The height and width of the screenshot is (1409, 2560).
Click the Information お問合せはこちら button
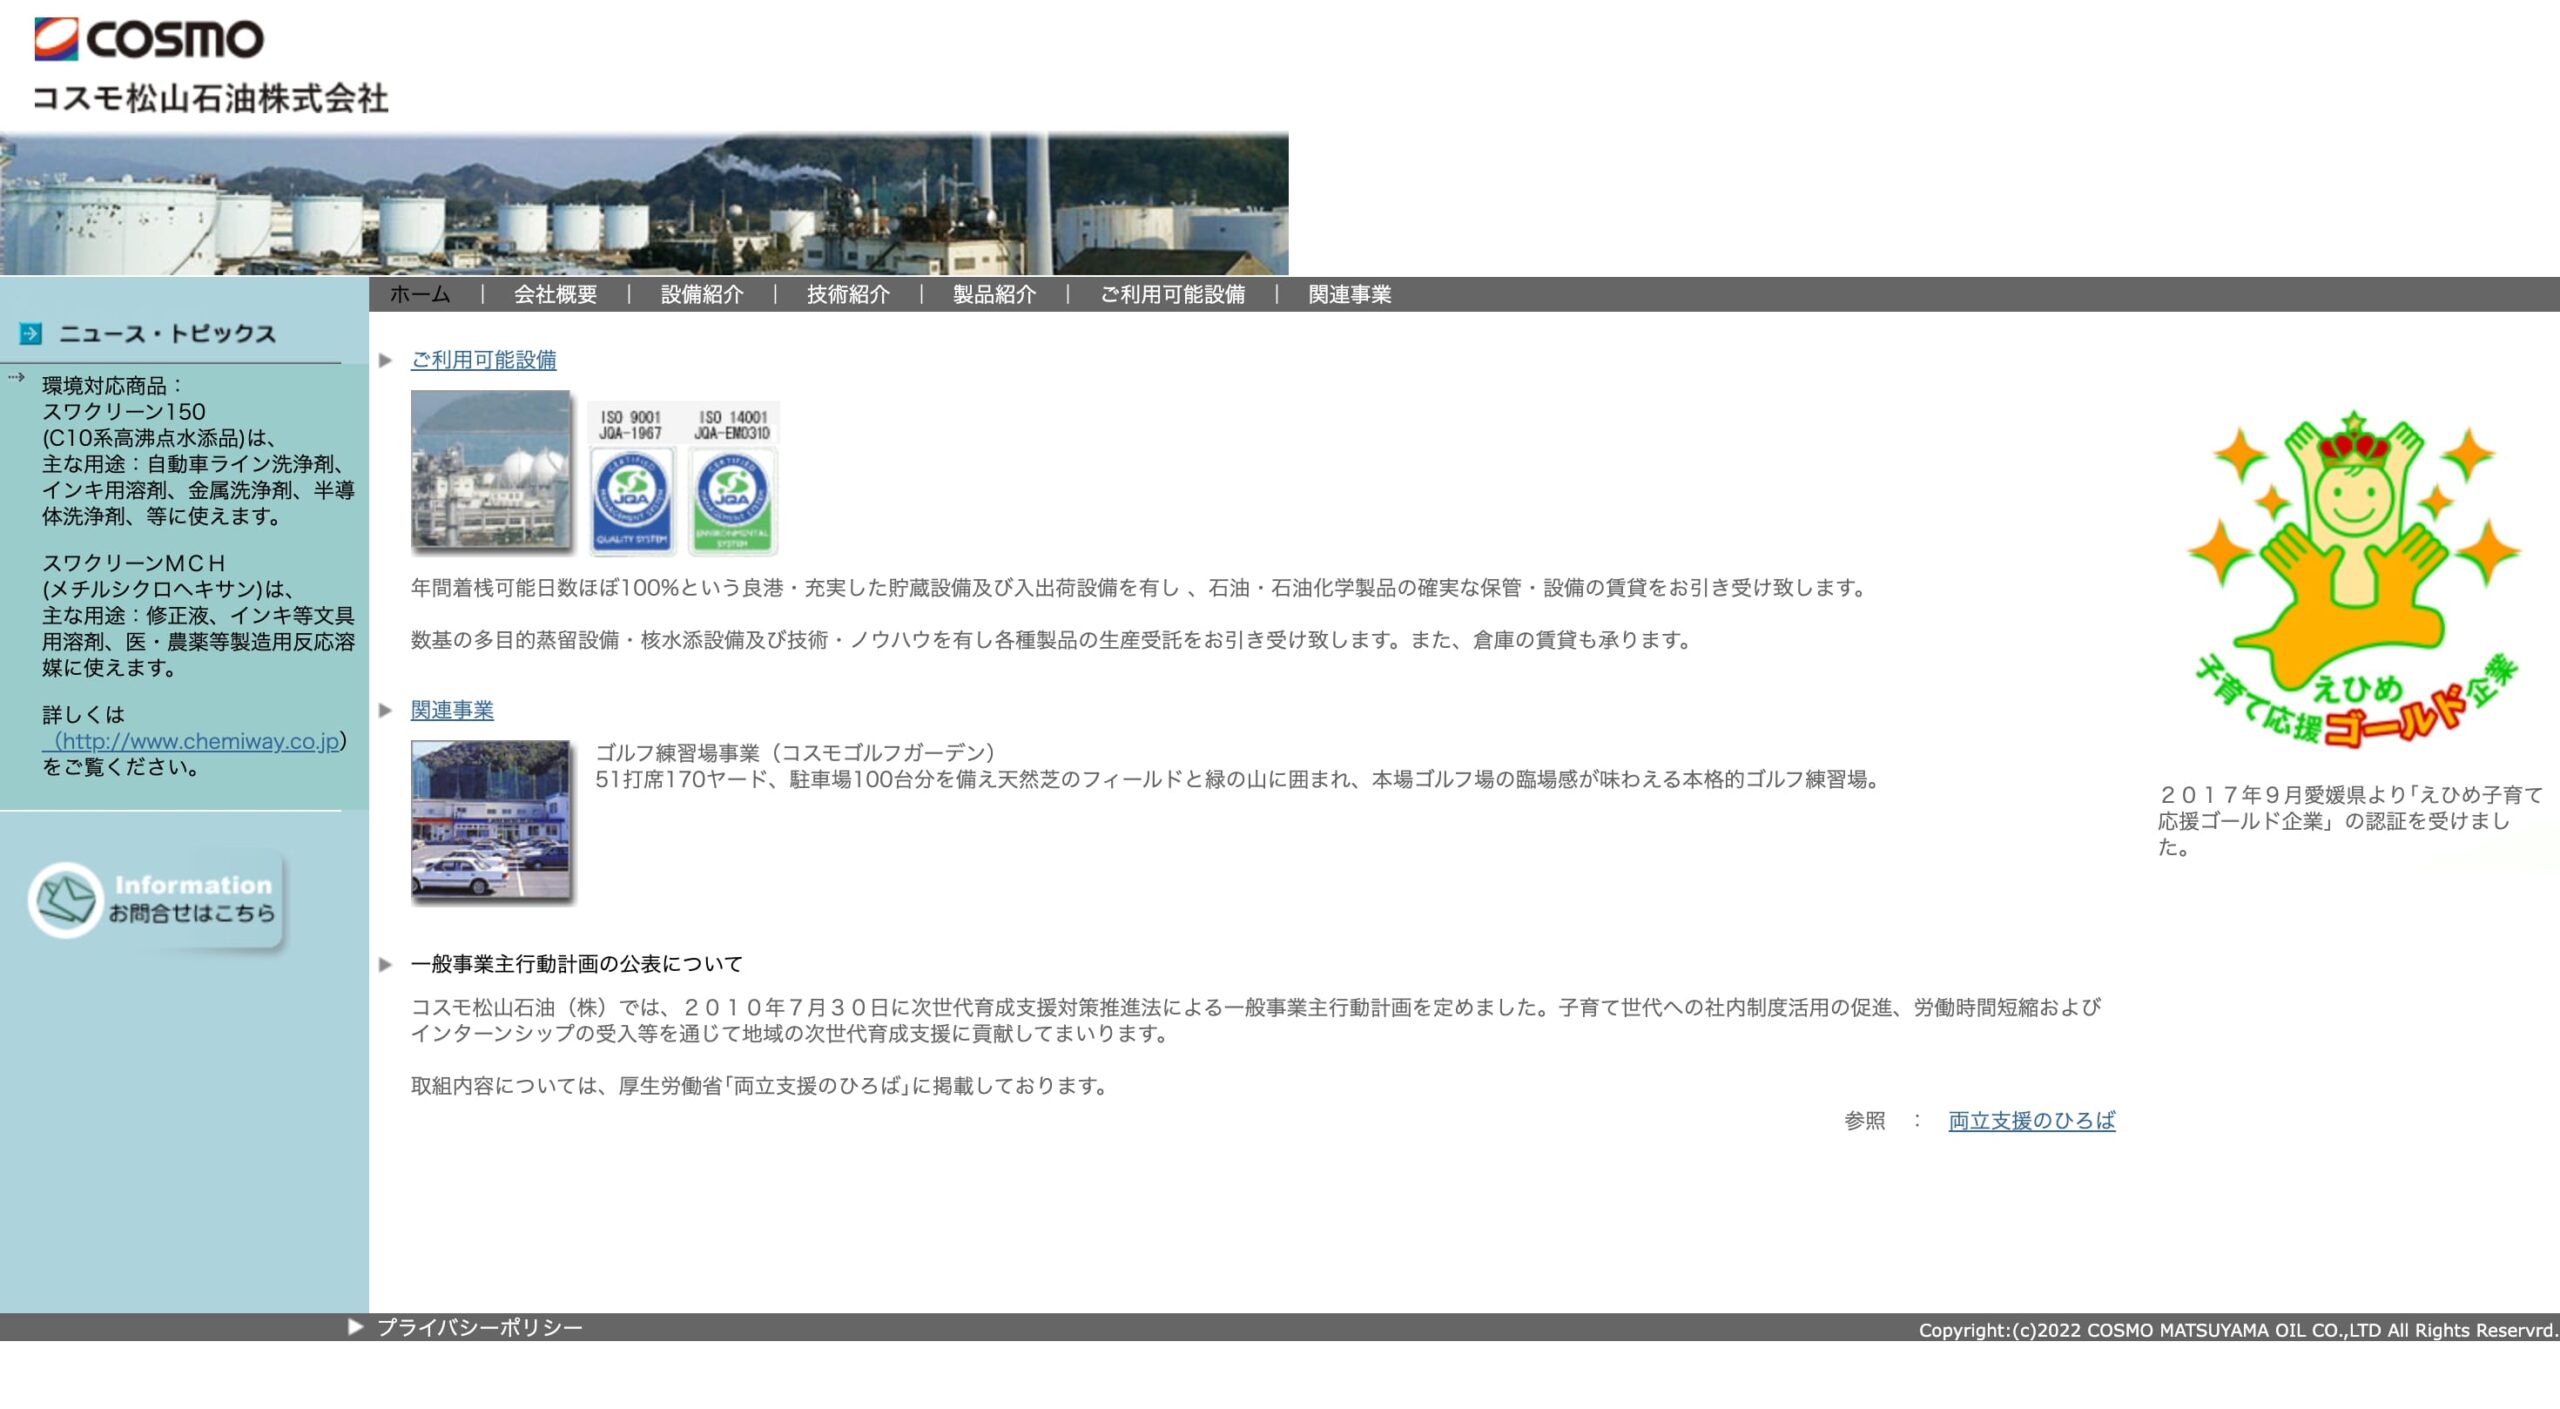[x=157, y=900]
